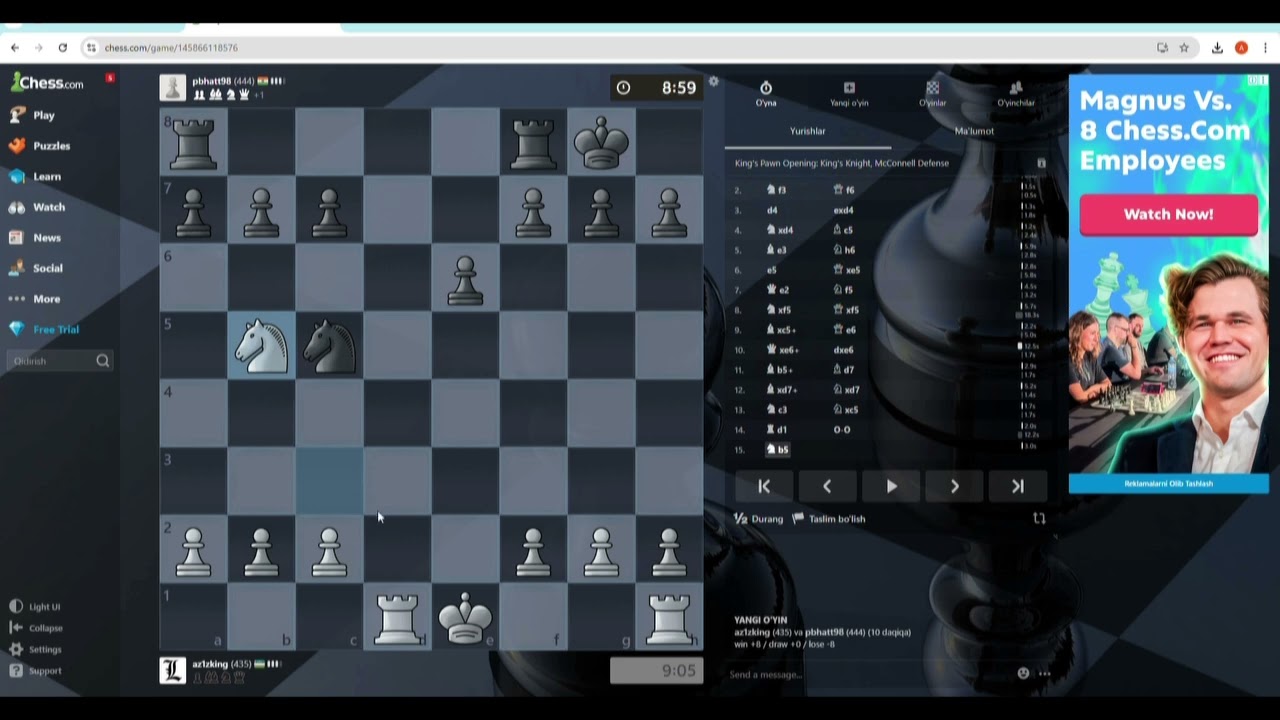
Task: Flip the board with the arrows icon
Action: [1039, 518]
